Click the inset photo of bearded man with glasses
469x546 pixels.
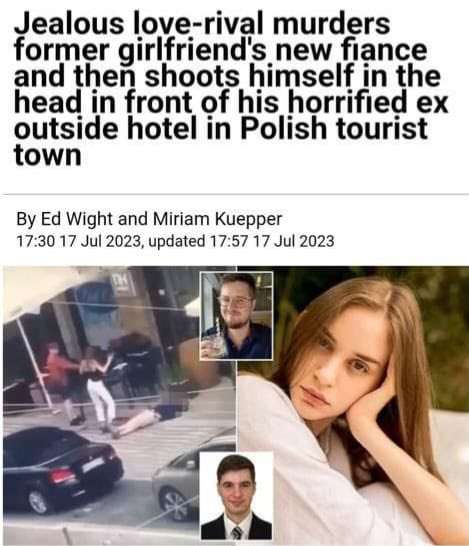(x=236, y=315)
